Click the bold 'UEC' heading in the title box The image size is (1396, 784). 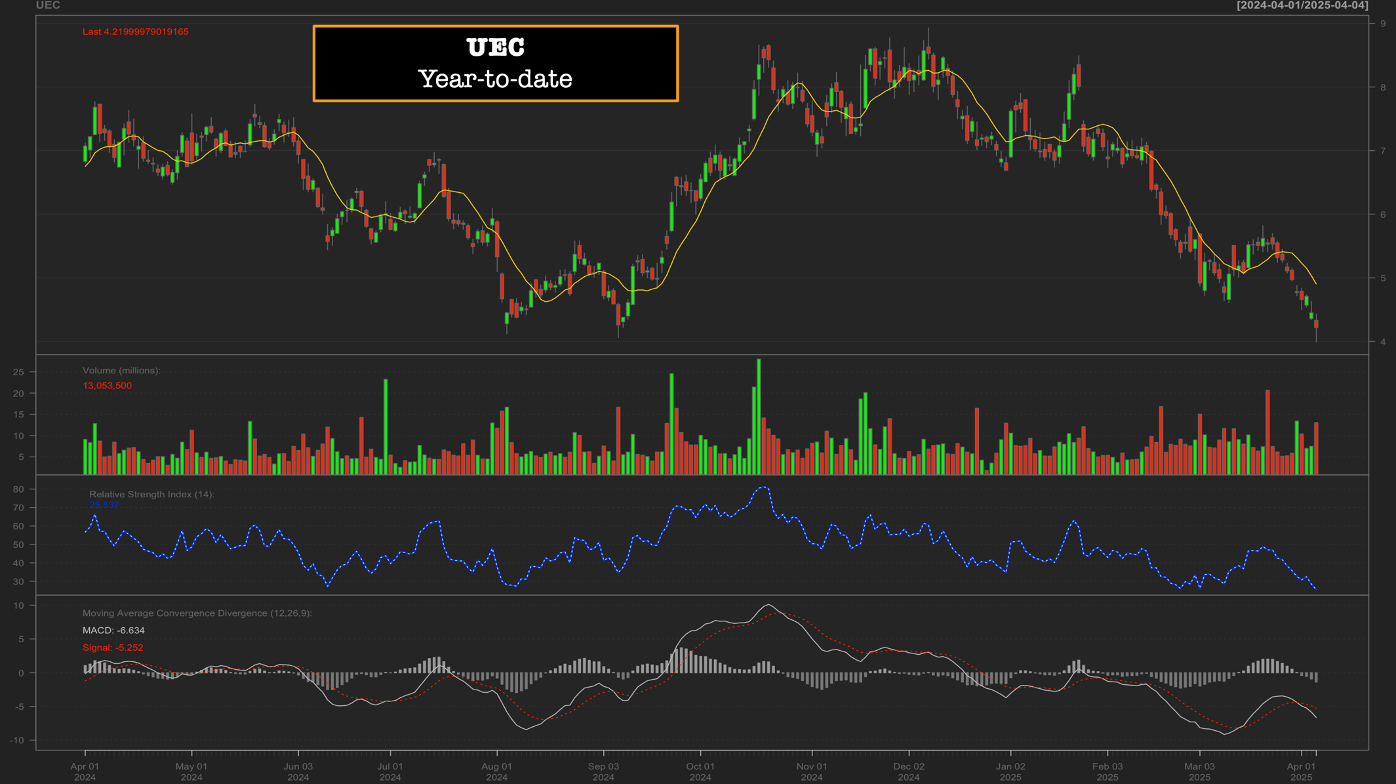coord(496,47)
